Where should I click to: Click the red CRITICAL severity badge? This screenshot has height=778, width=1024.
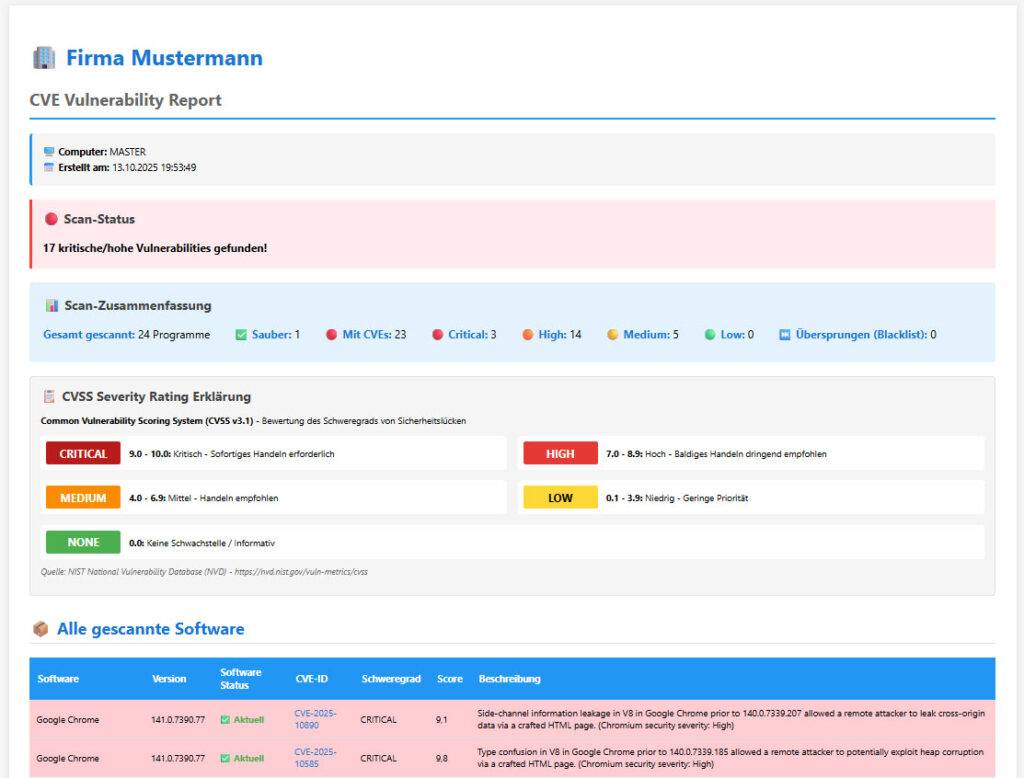(x=82, y=453)
